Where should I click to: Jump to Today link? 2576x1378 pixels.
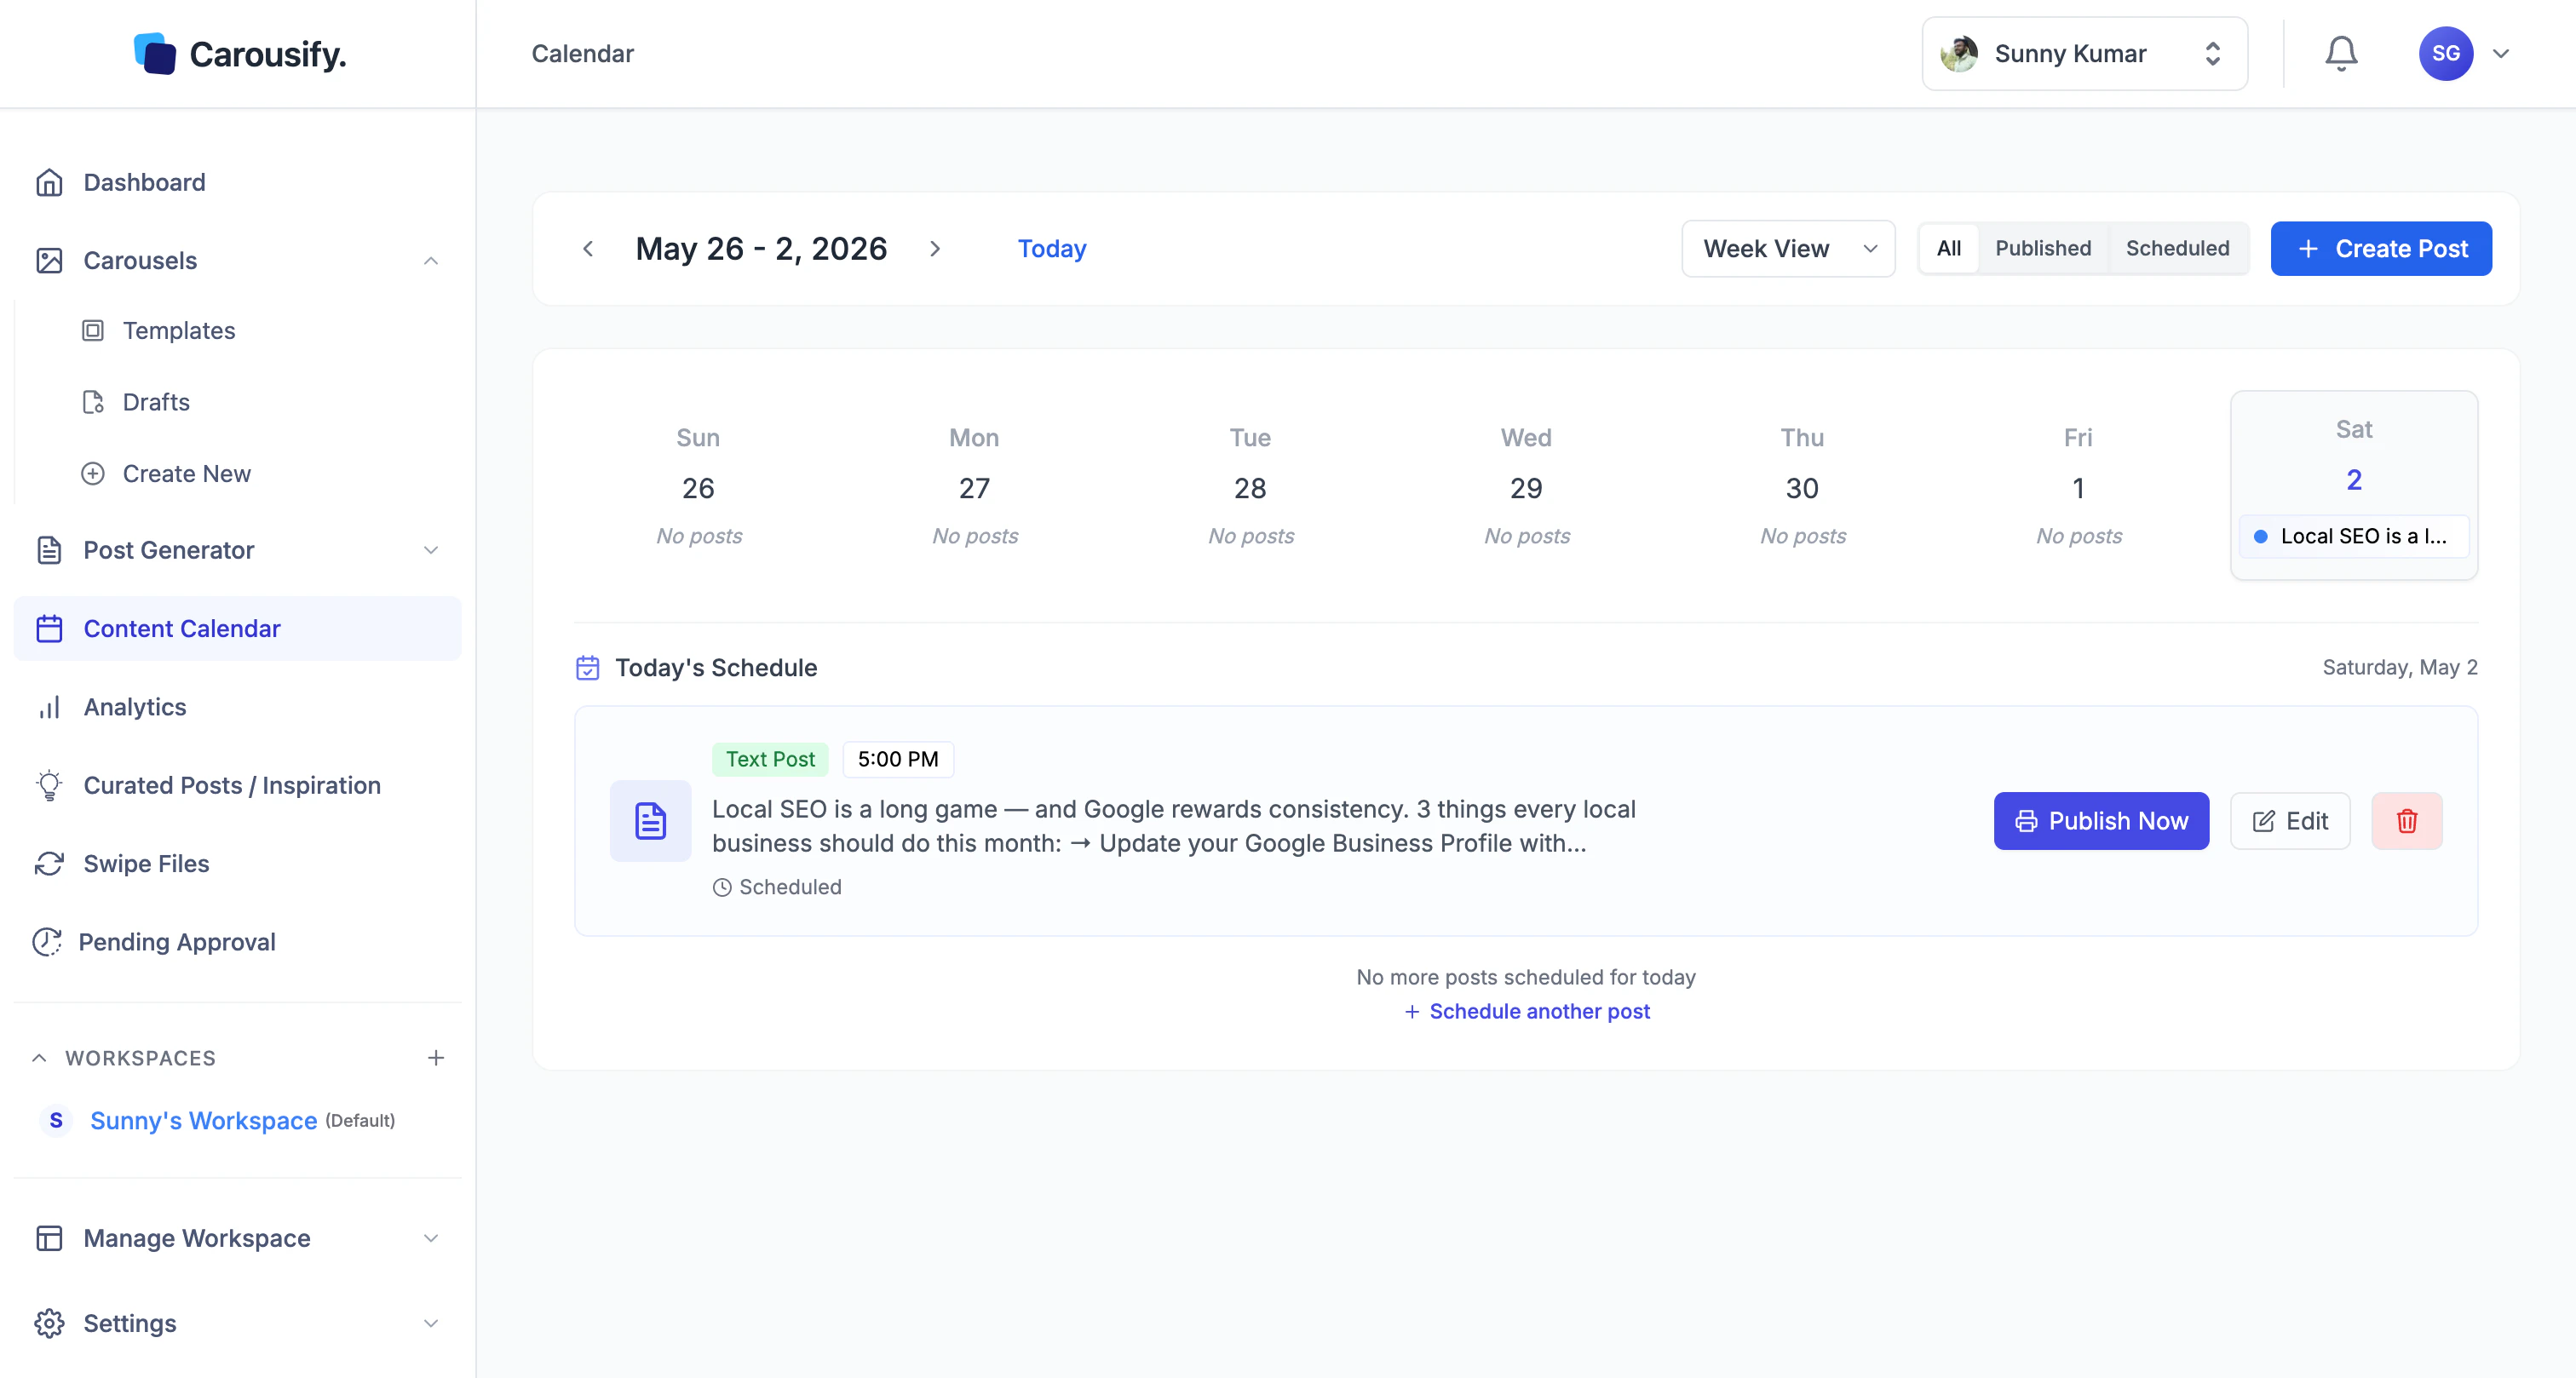[1052, 248]
